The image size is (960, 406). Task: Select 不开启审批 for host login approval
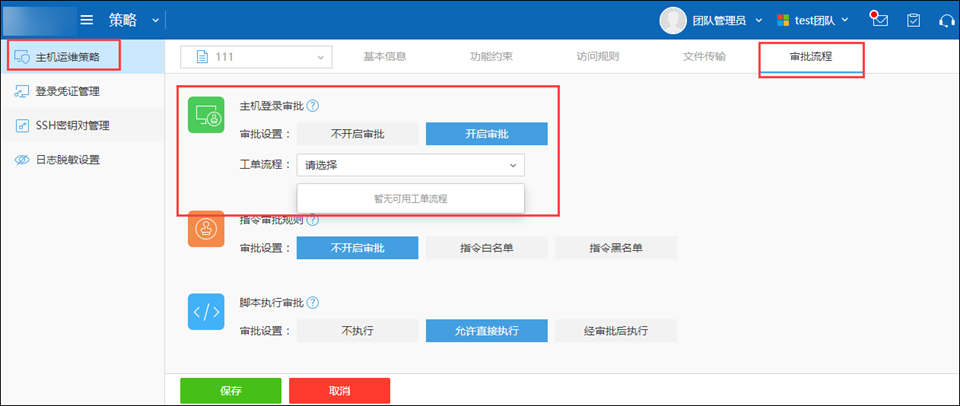click(358, 134)
